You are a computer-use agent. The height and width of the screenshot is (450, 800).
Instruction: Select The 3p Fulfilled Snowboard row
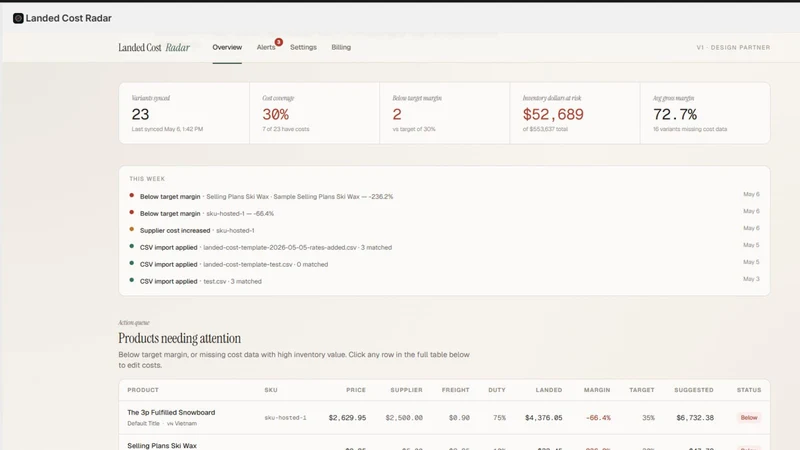(444, 417)
